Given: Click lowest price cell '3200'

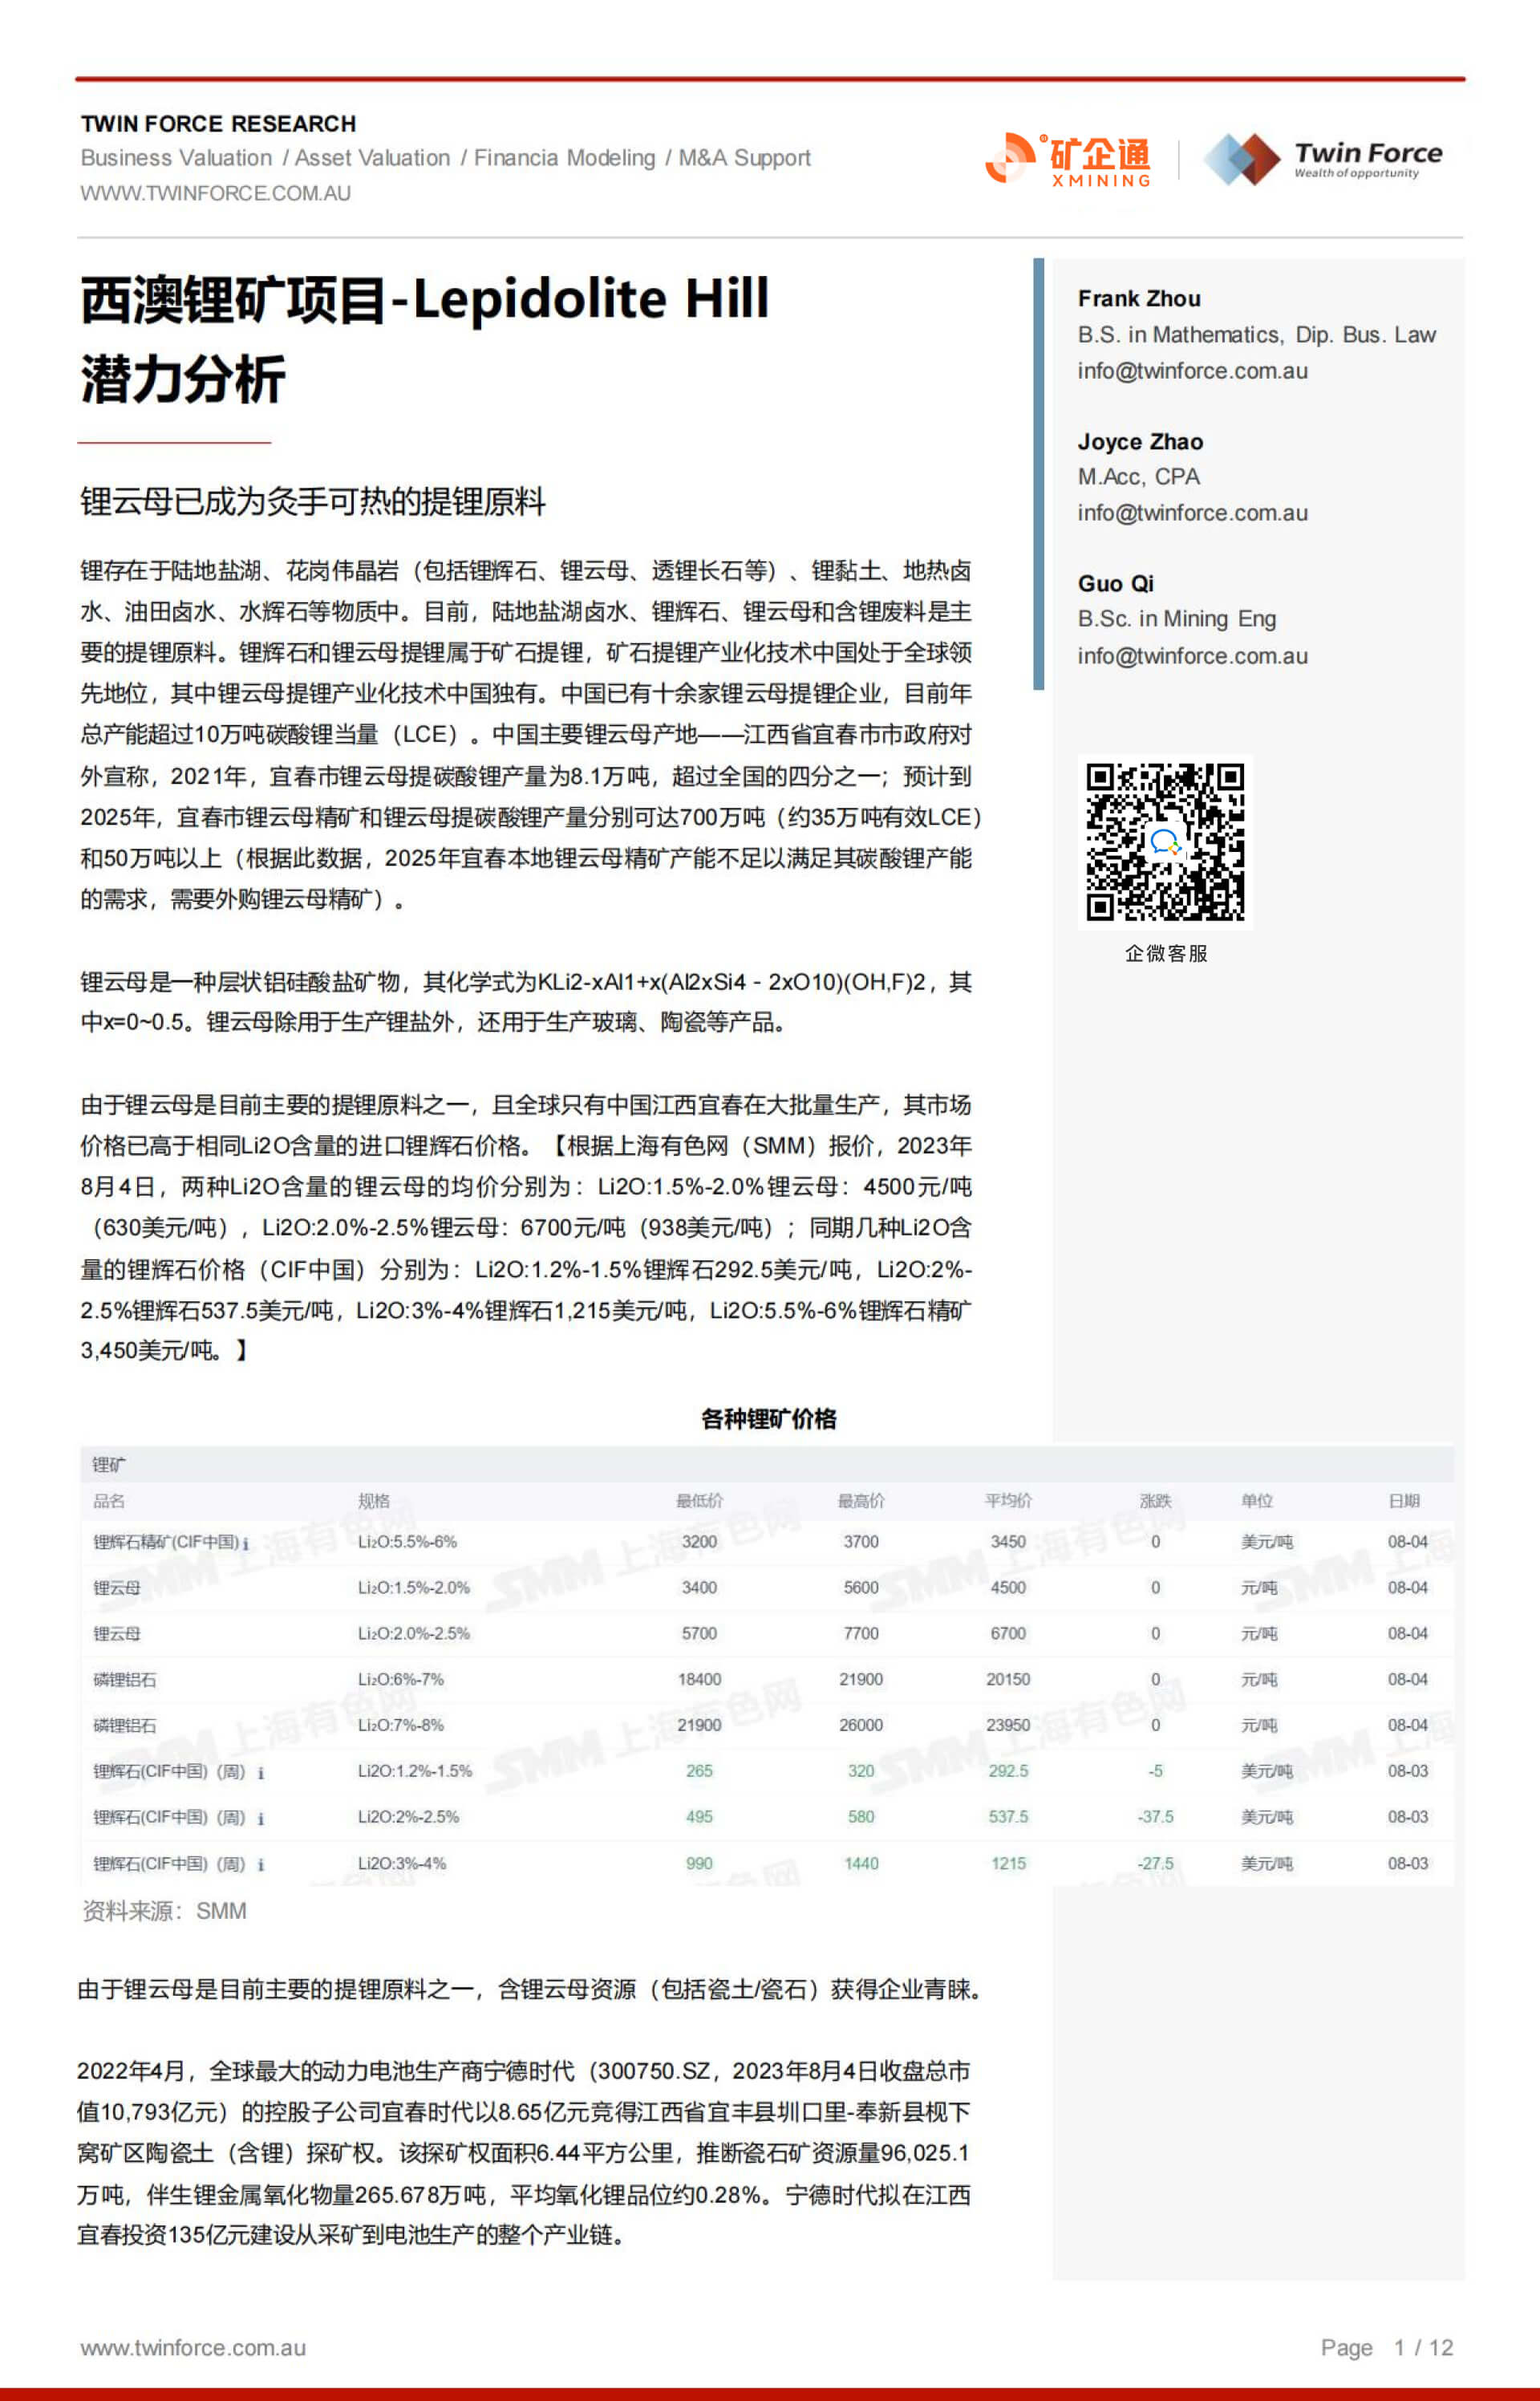Looking at the screenshot, I should 699,1542.
